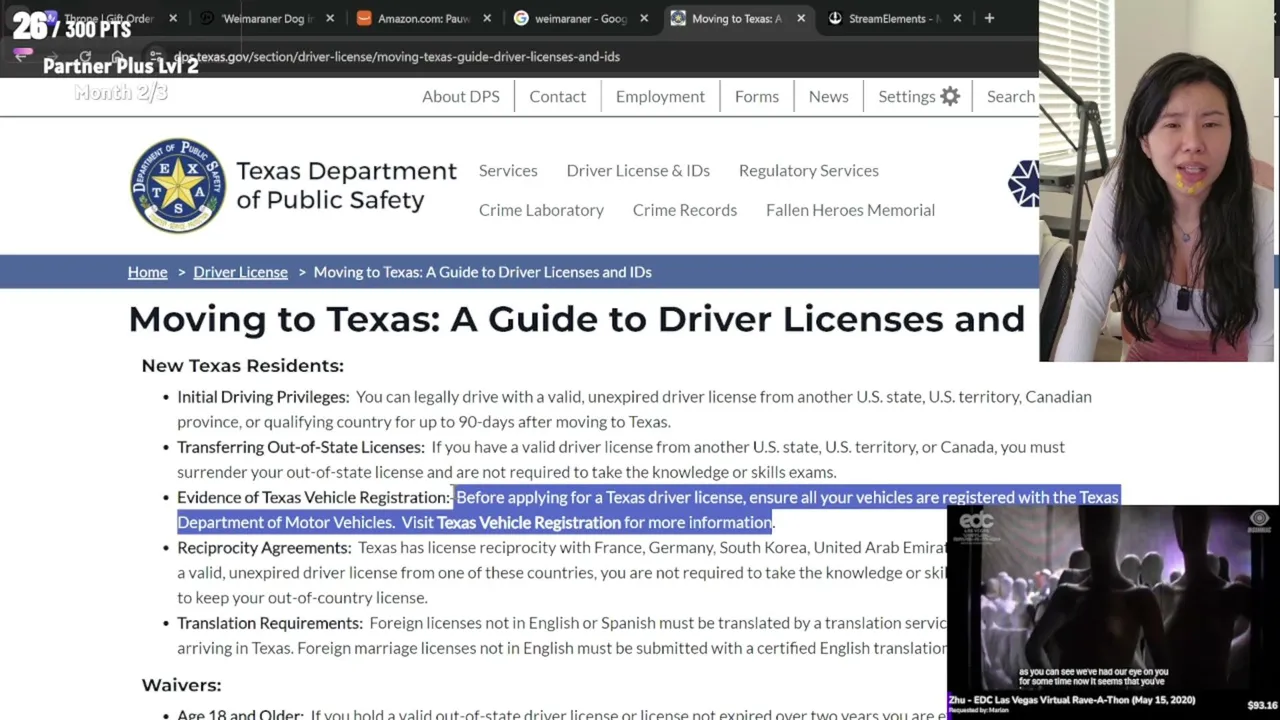This screenshot has height=720, width=1280.
Task: Go to Home in the breadcrumb
Action: click(148, 272)
